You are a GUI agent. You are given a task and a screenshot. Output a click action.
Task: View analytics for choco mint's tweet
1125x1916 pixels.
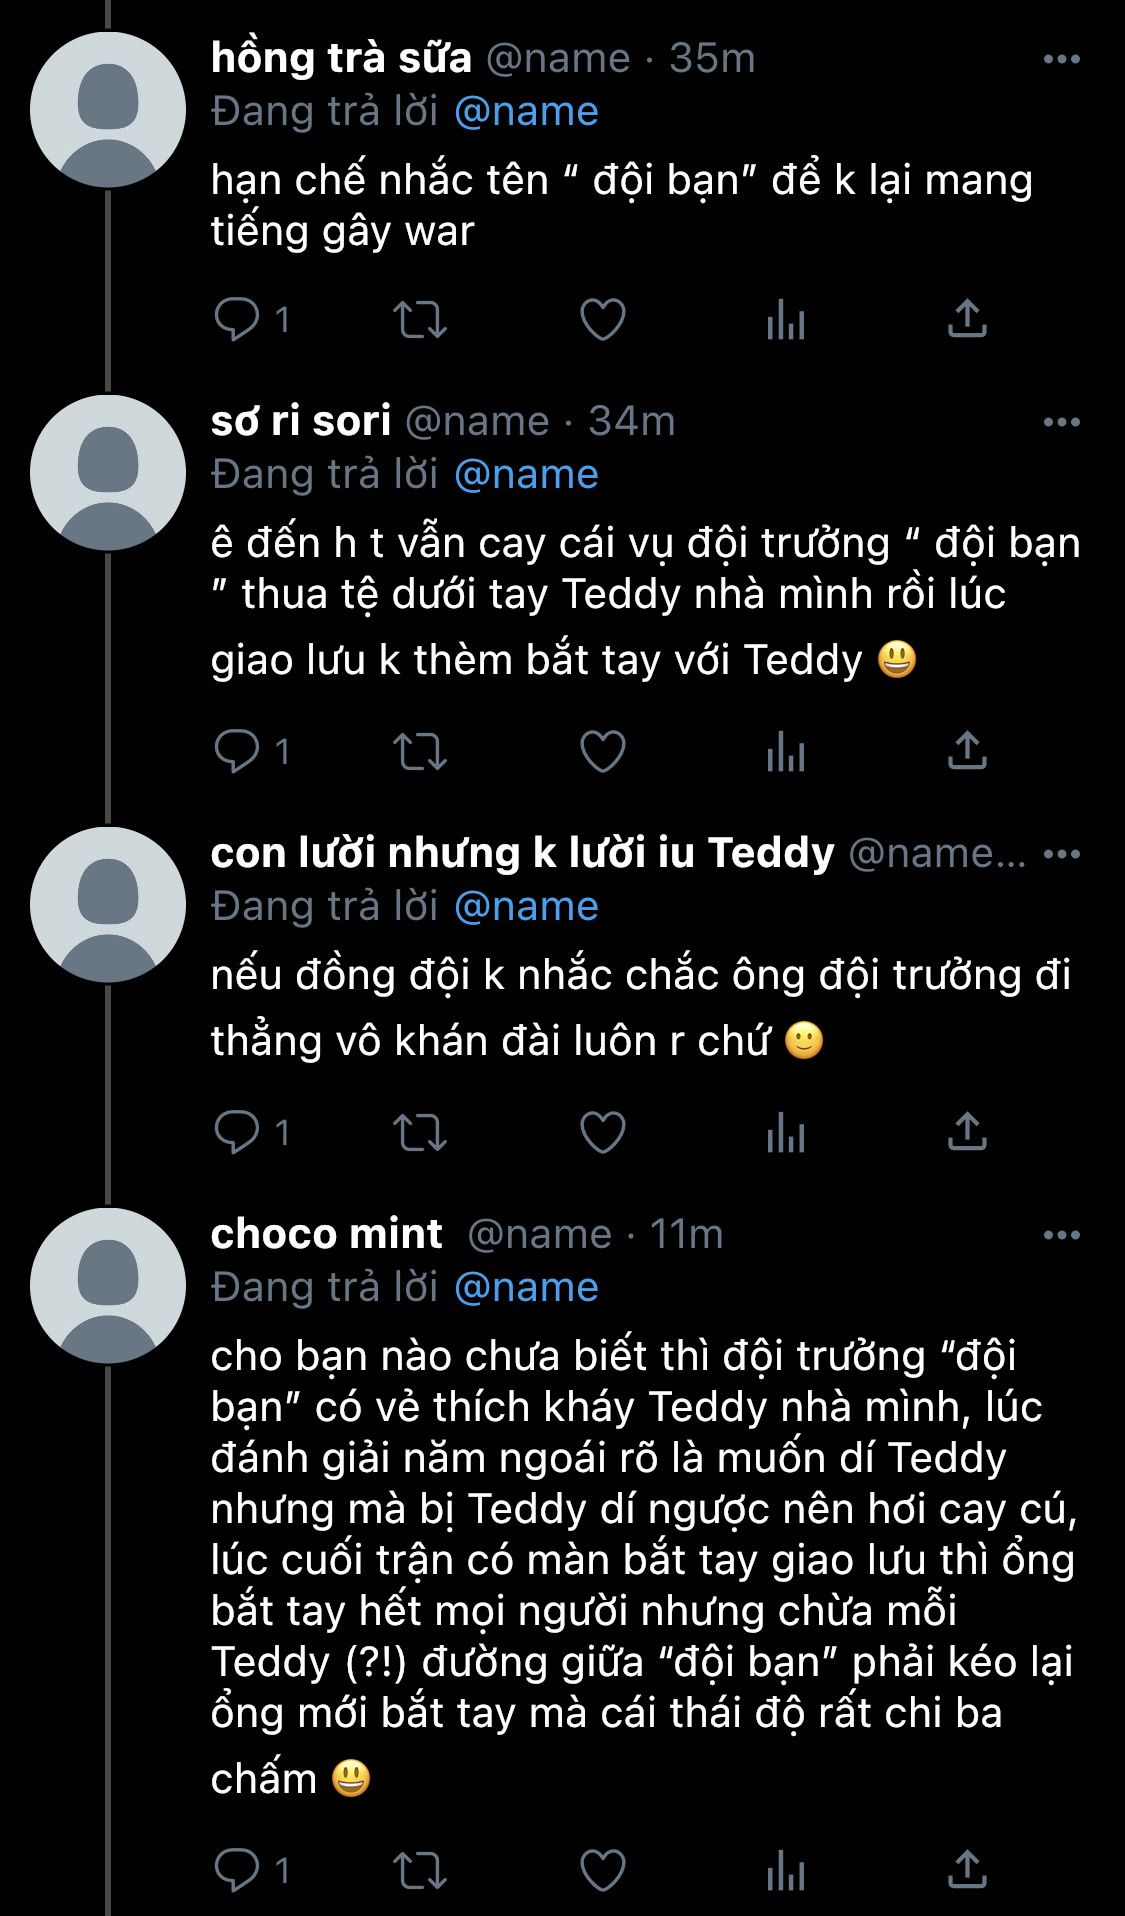tap(786, 1871)
